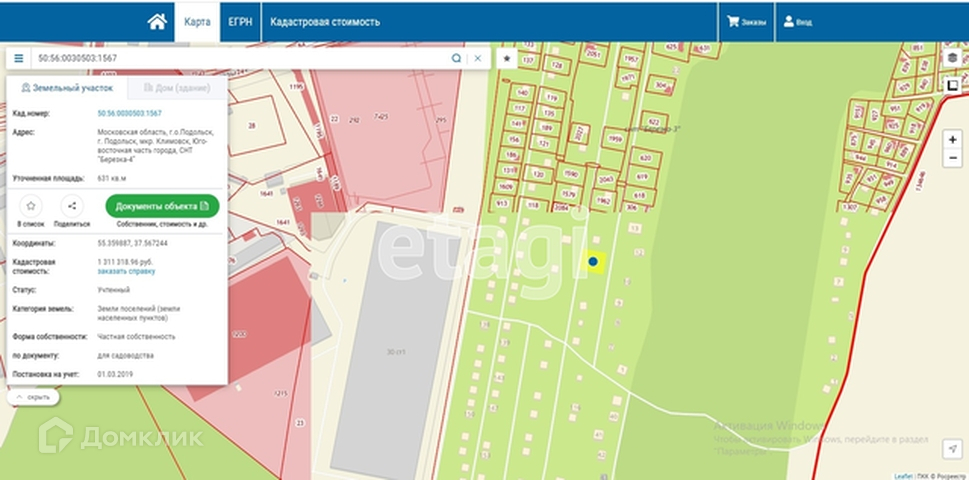Open Кадастровая стоимость section
The height and width of the screenshot is (480, 969).
(x=325, y=22)
